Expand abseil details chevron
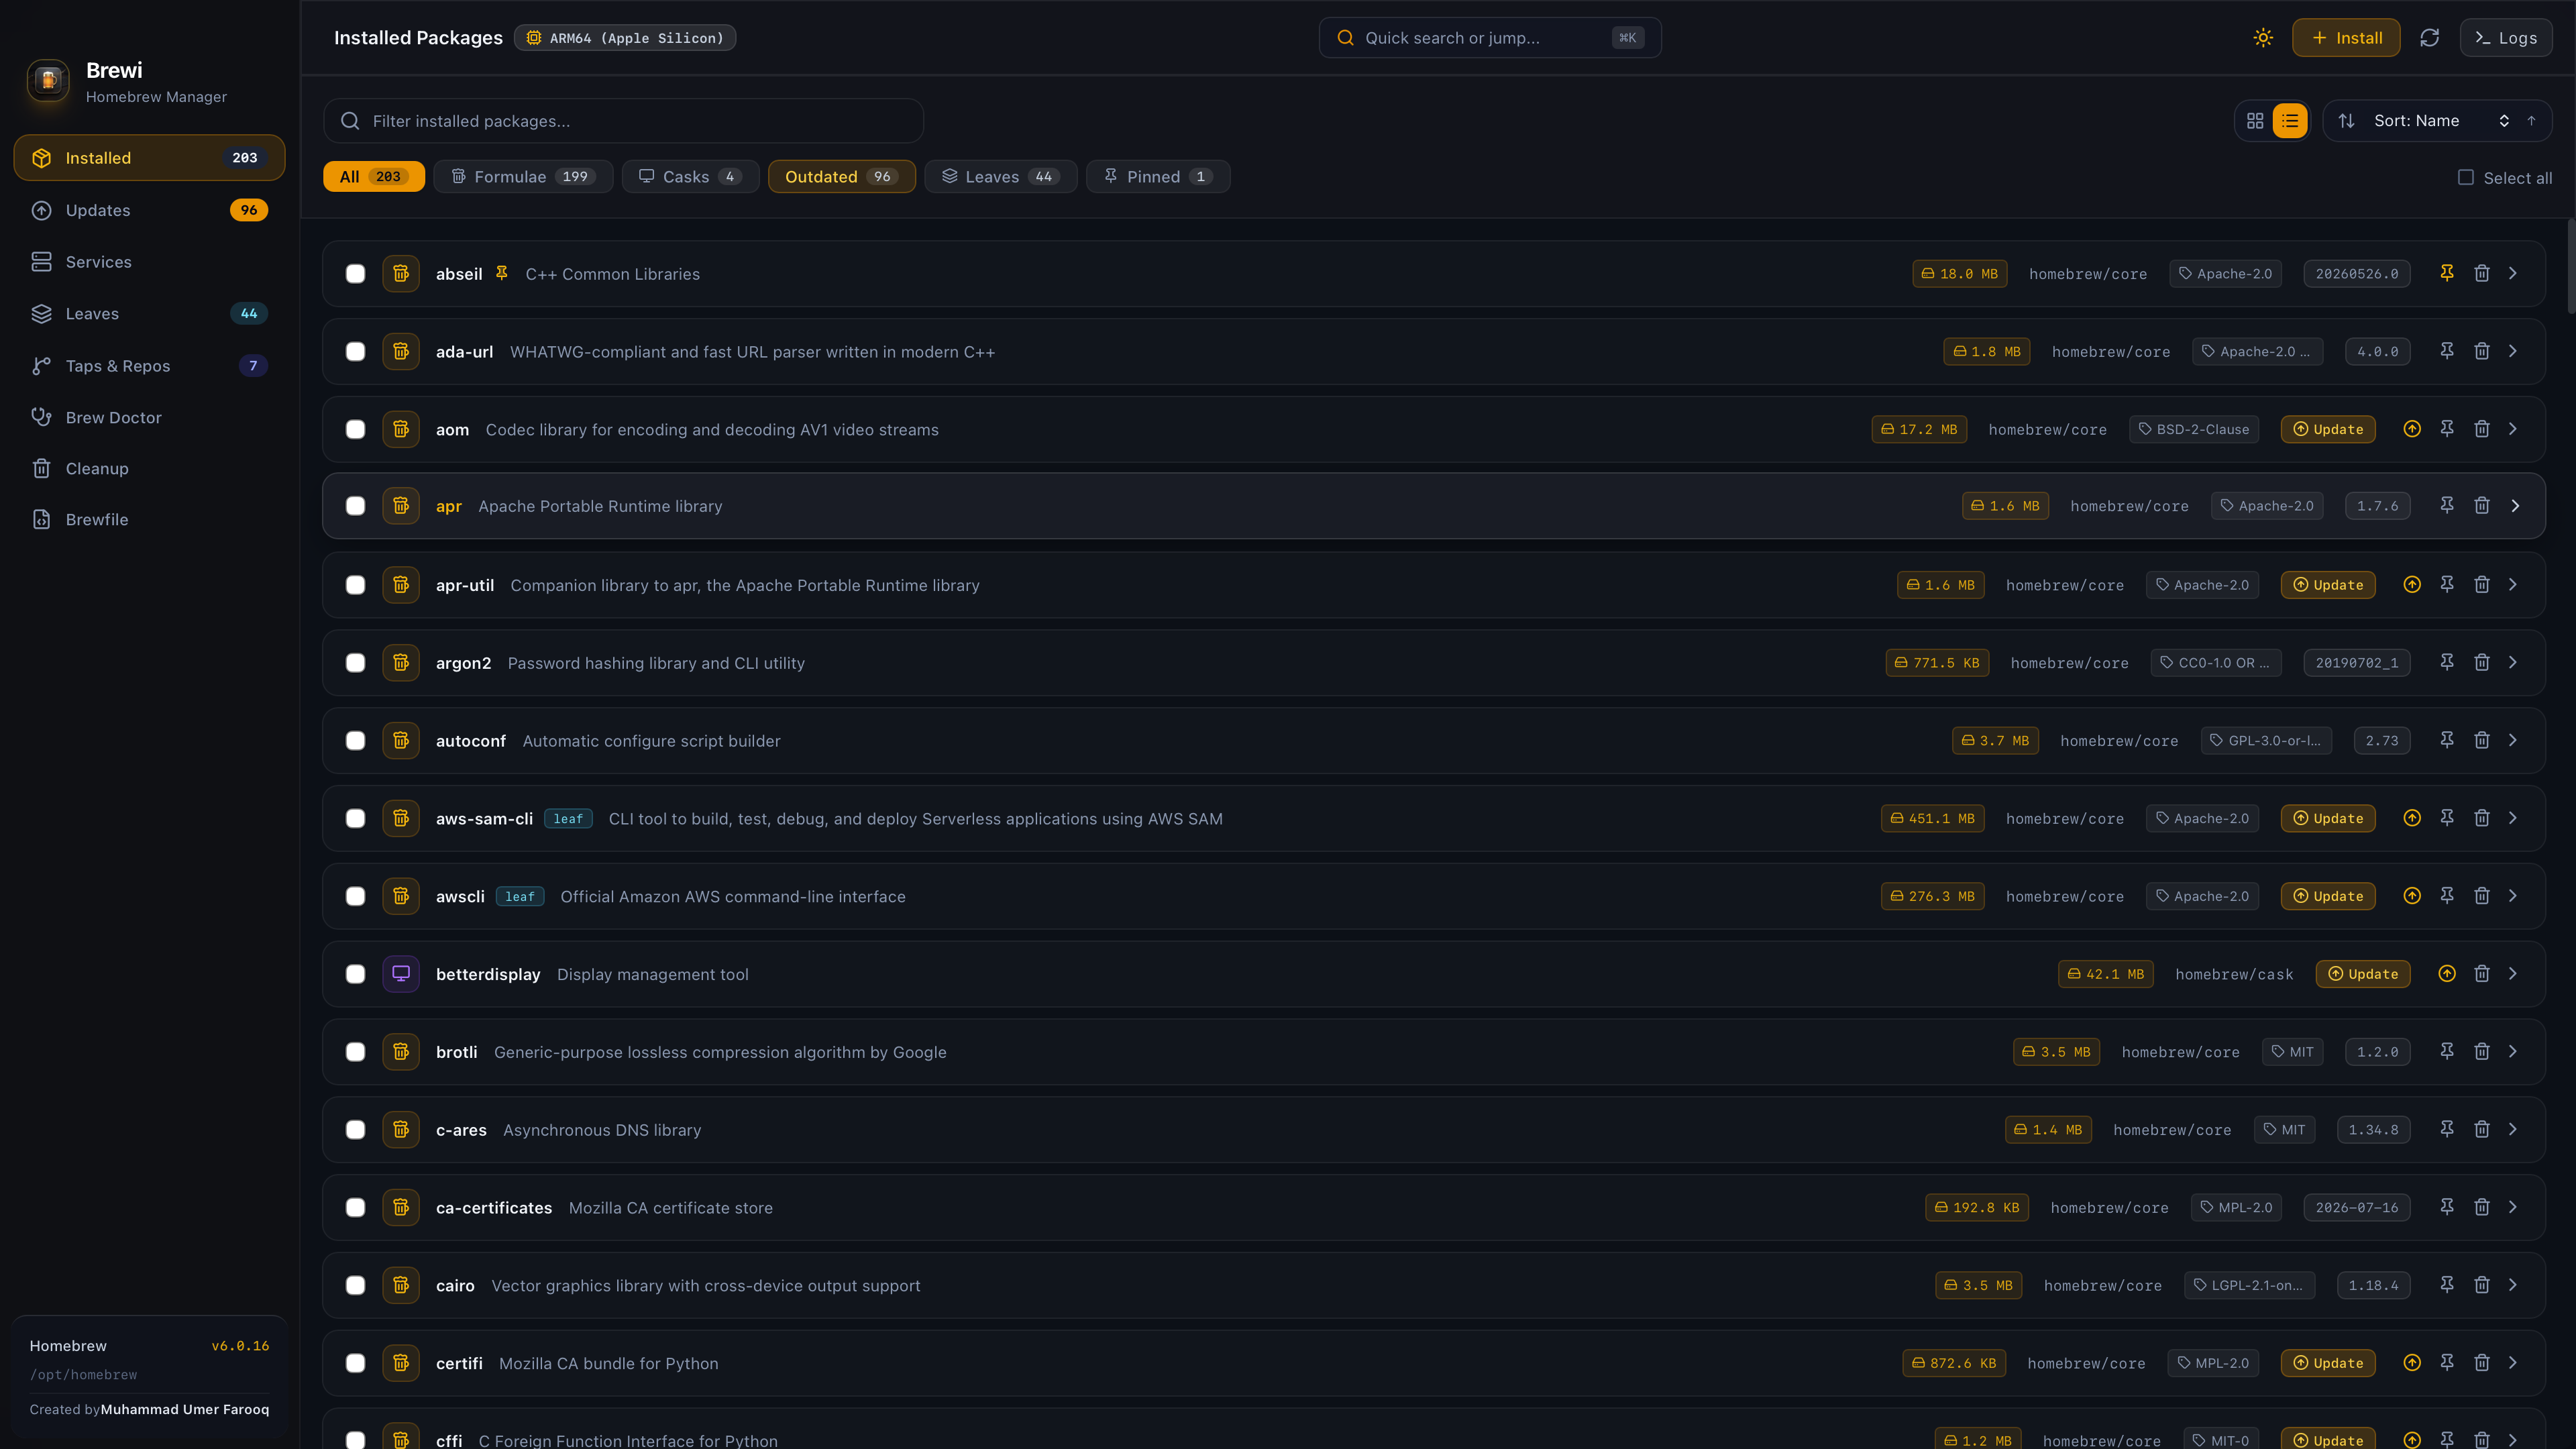The image size is (2576, 1449). (x=2513, y=273)
